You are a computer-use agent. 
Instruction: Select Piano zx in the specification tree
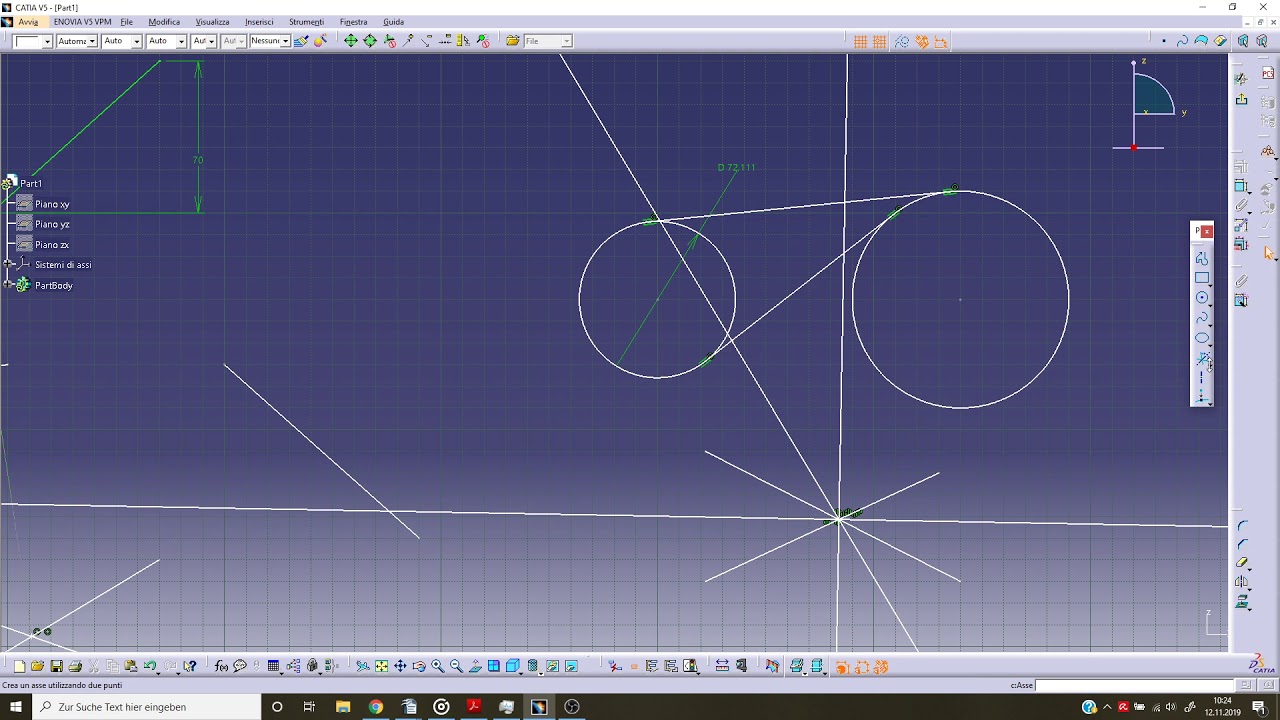[52, 245]
